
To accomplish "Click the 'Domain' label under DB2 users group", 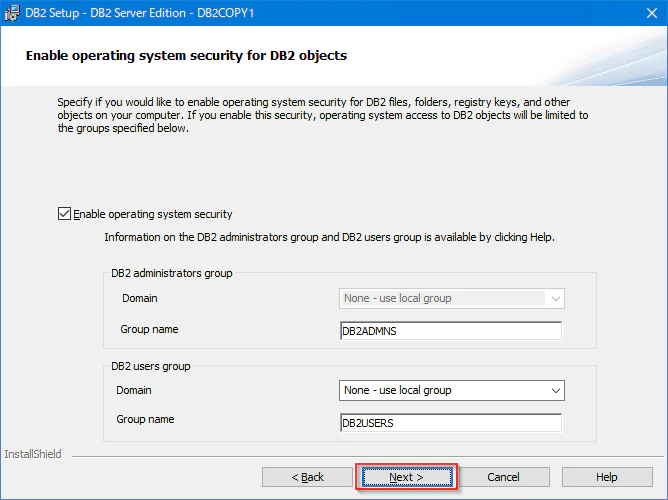I will click(134, 391).
